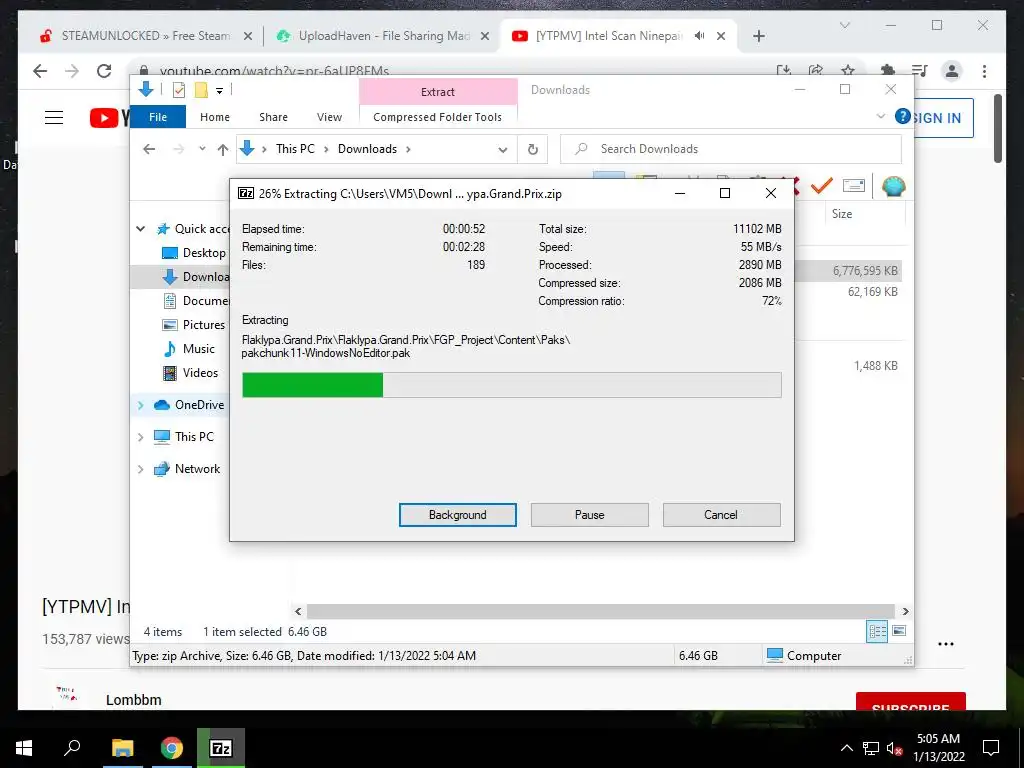Refresh the Downloads folder view
The image size is (1024, 768).
click(533, 150)
